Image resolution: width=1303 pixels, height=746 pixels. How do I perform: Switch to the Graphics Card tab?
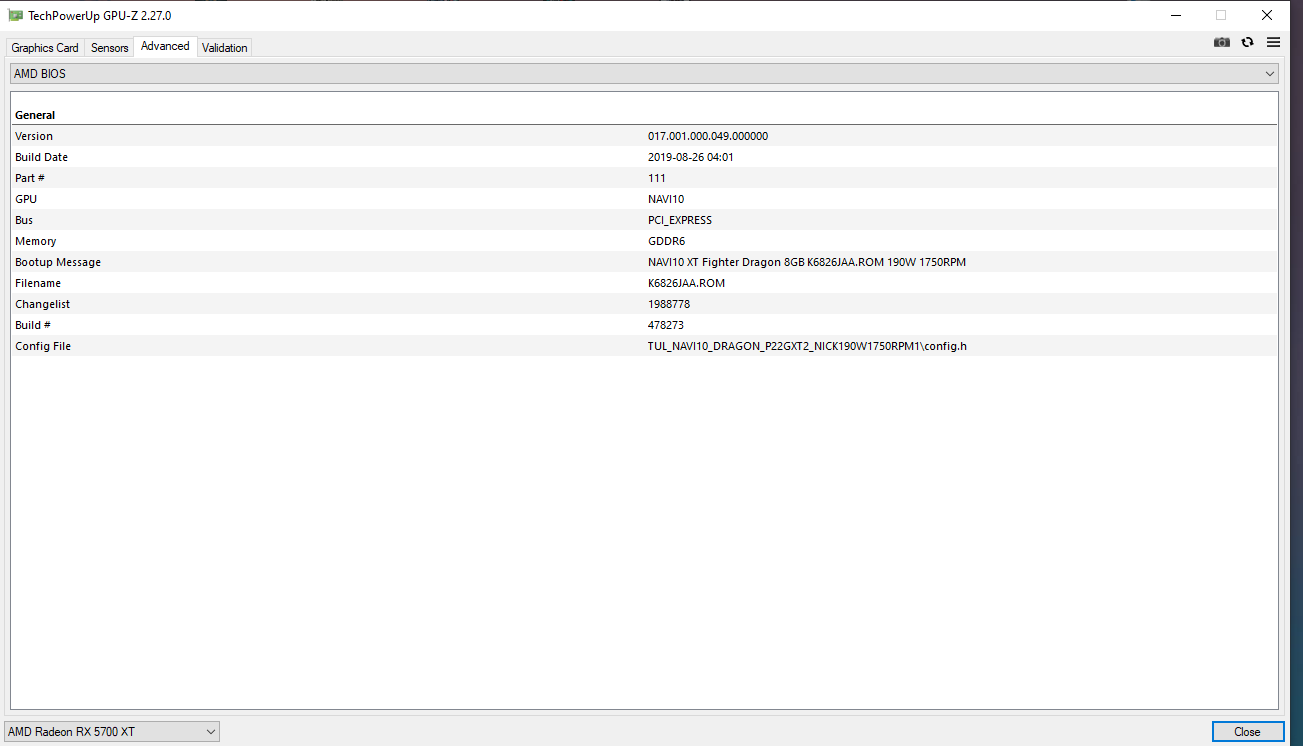[45, 48]
